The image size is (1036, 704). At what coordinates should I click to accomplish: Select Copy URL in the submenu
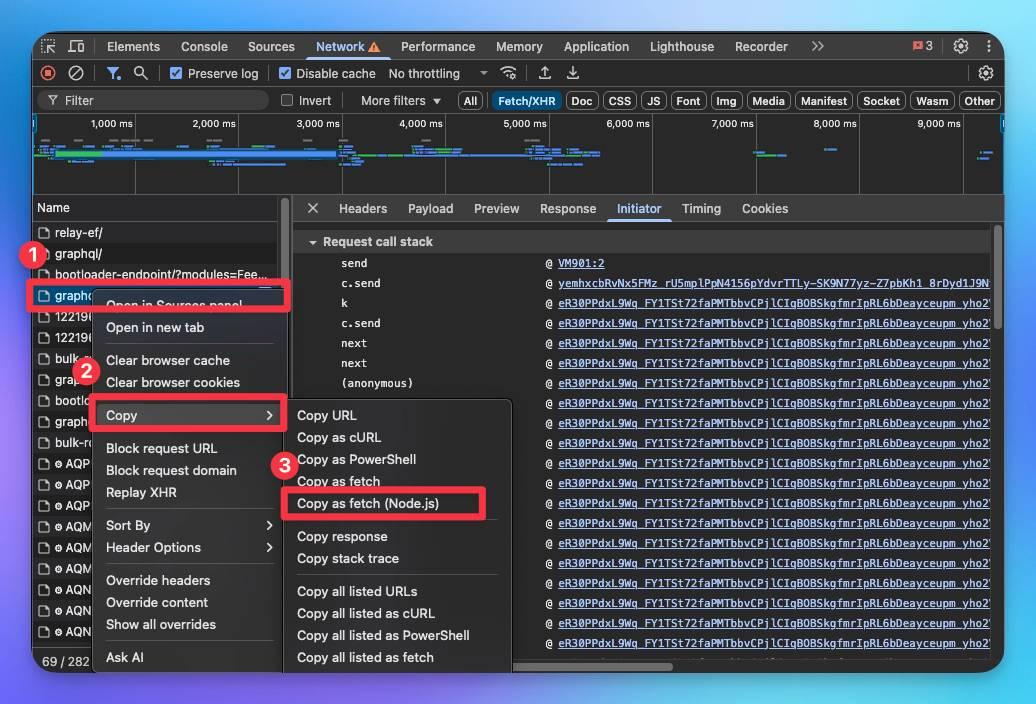pos(326,415)
